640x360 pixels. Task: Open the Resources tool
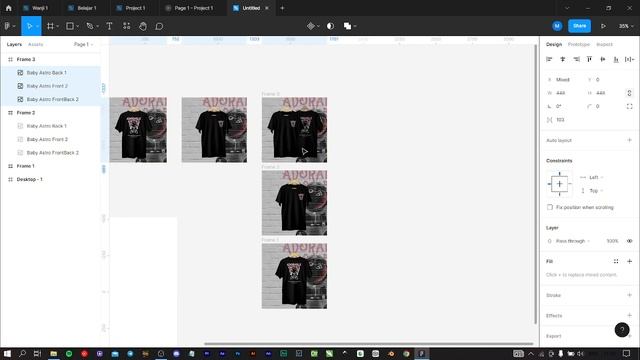127,26
